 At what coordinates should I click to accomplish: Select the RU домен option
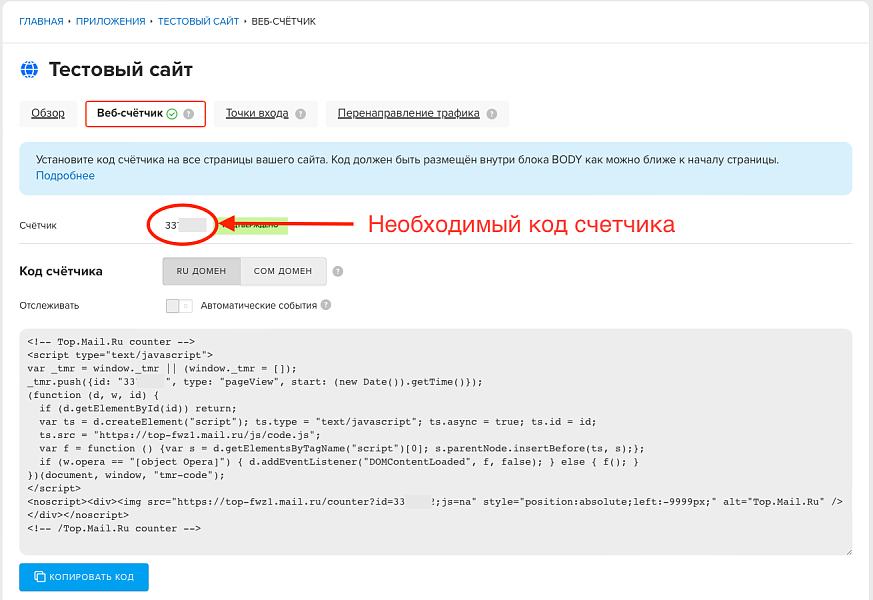click(201, 270)
